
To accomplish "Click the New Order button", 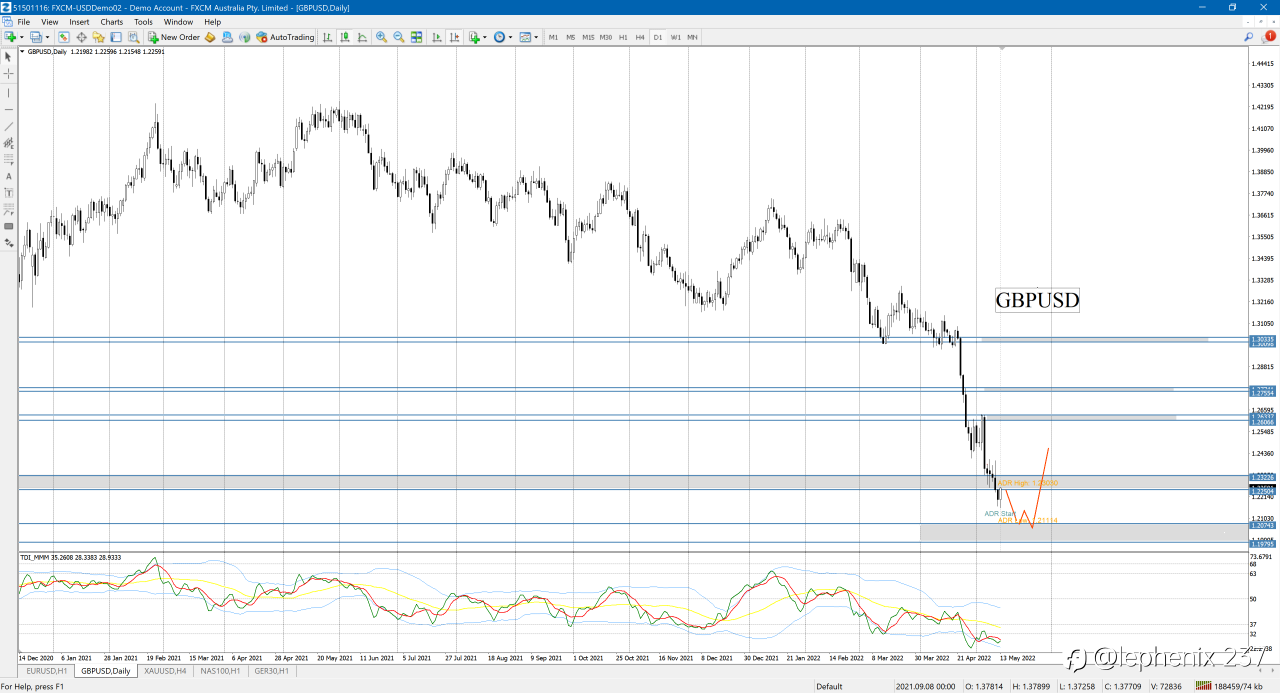I will 174,37.
